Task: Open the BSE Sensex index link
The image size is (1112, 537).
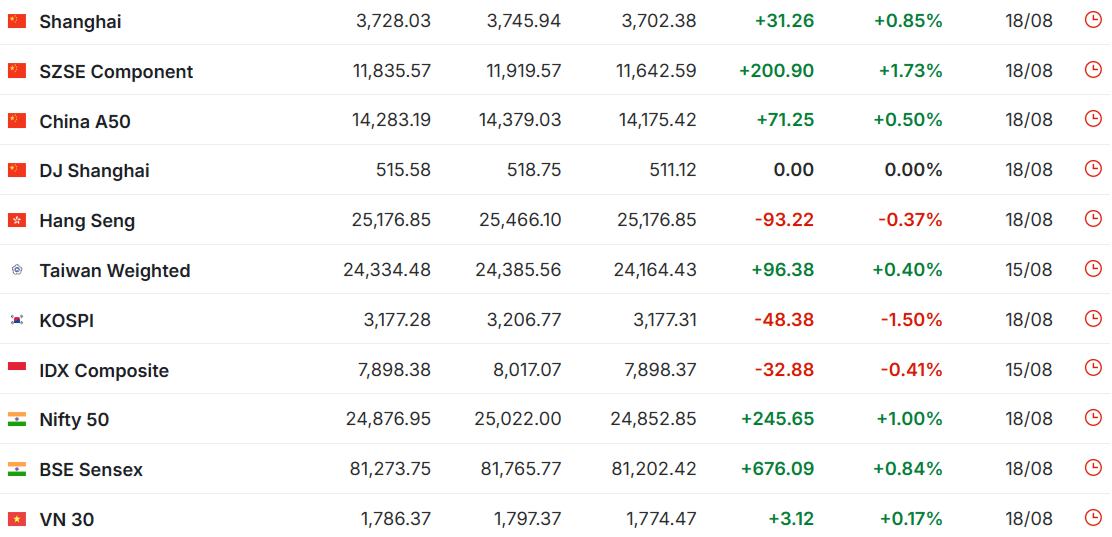Action: tap(91, 470)
